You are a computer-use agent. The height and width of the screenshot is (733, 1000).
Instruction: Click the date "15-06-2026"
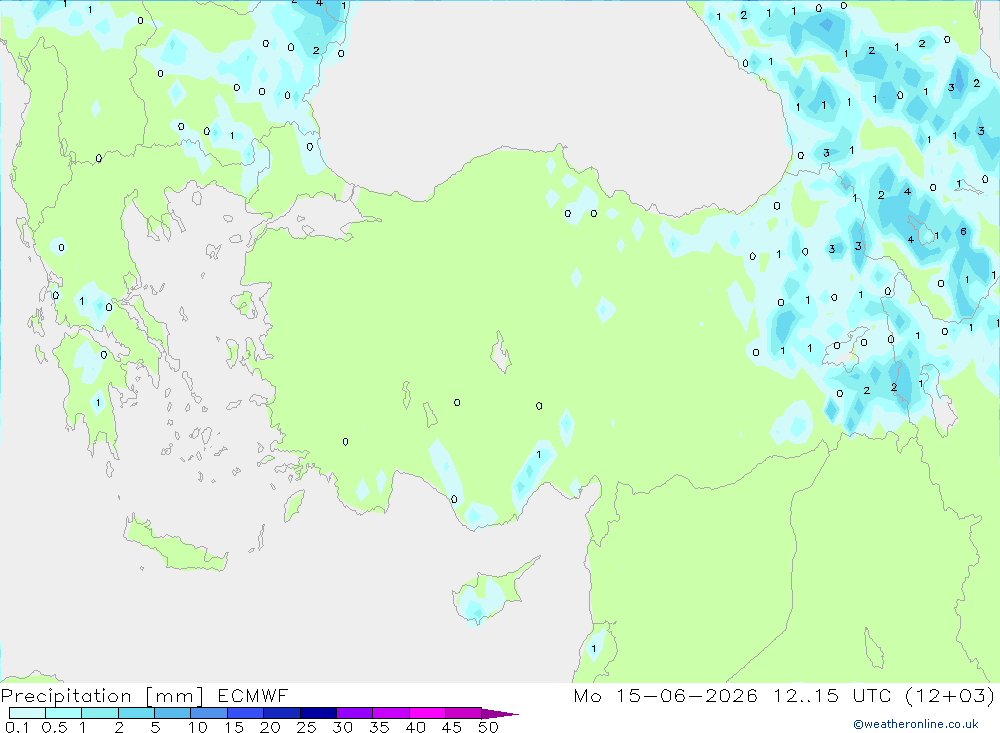point(687,695)
